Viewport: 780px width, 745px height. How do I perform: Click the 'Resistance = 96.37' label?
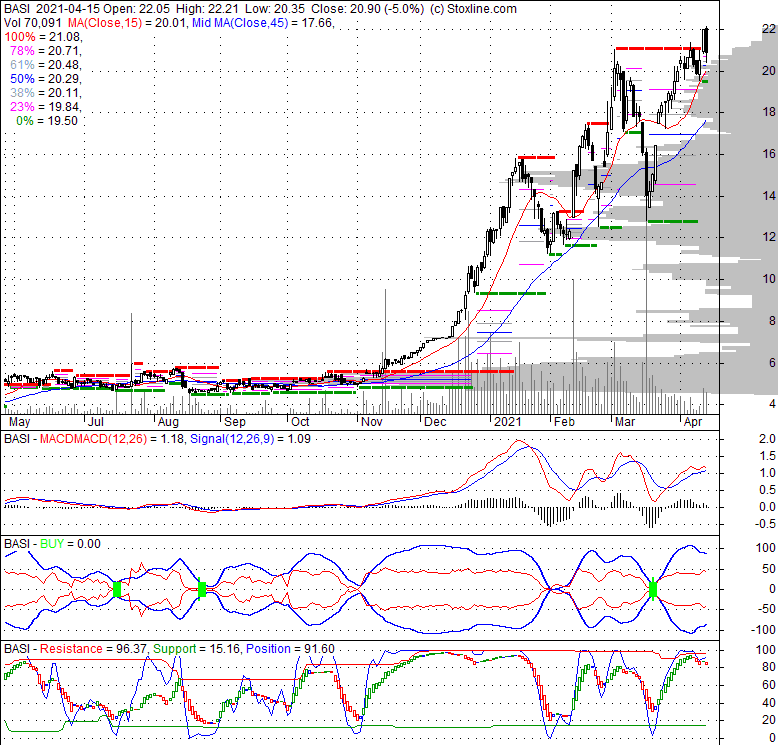(94, 649)
